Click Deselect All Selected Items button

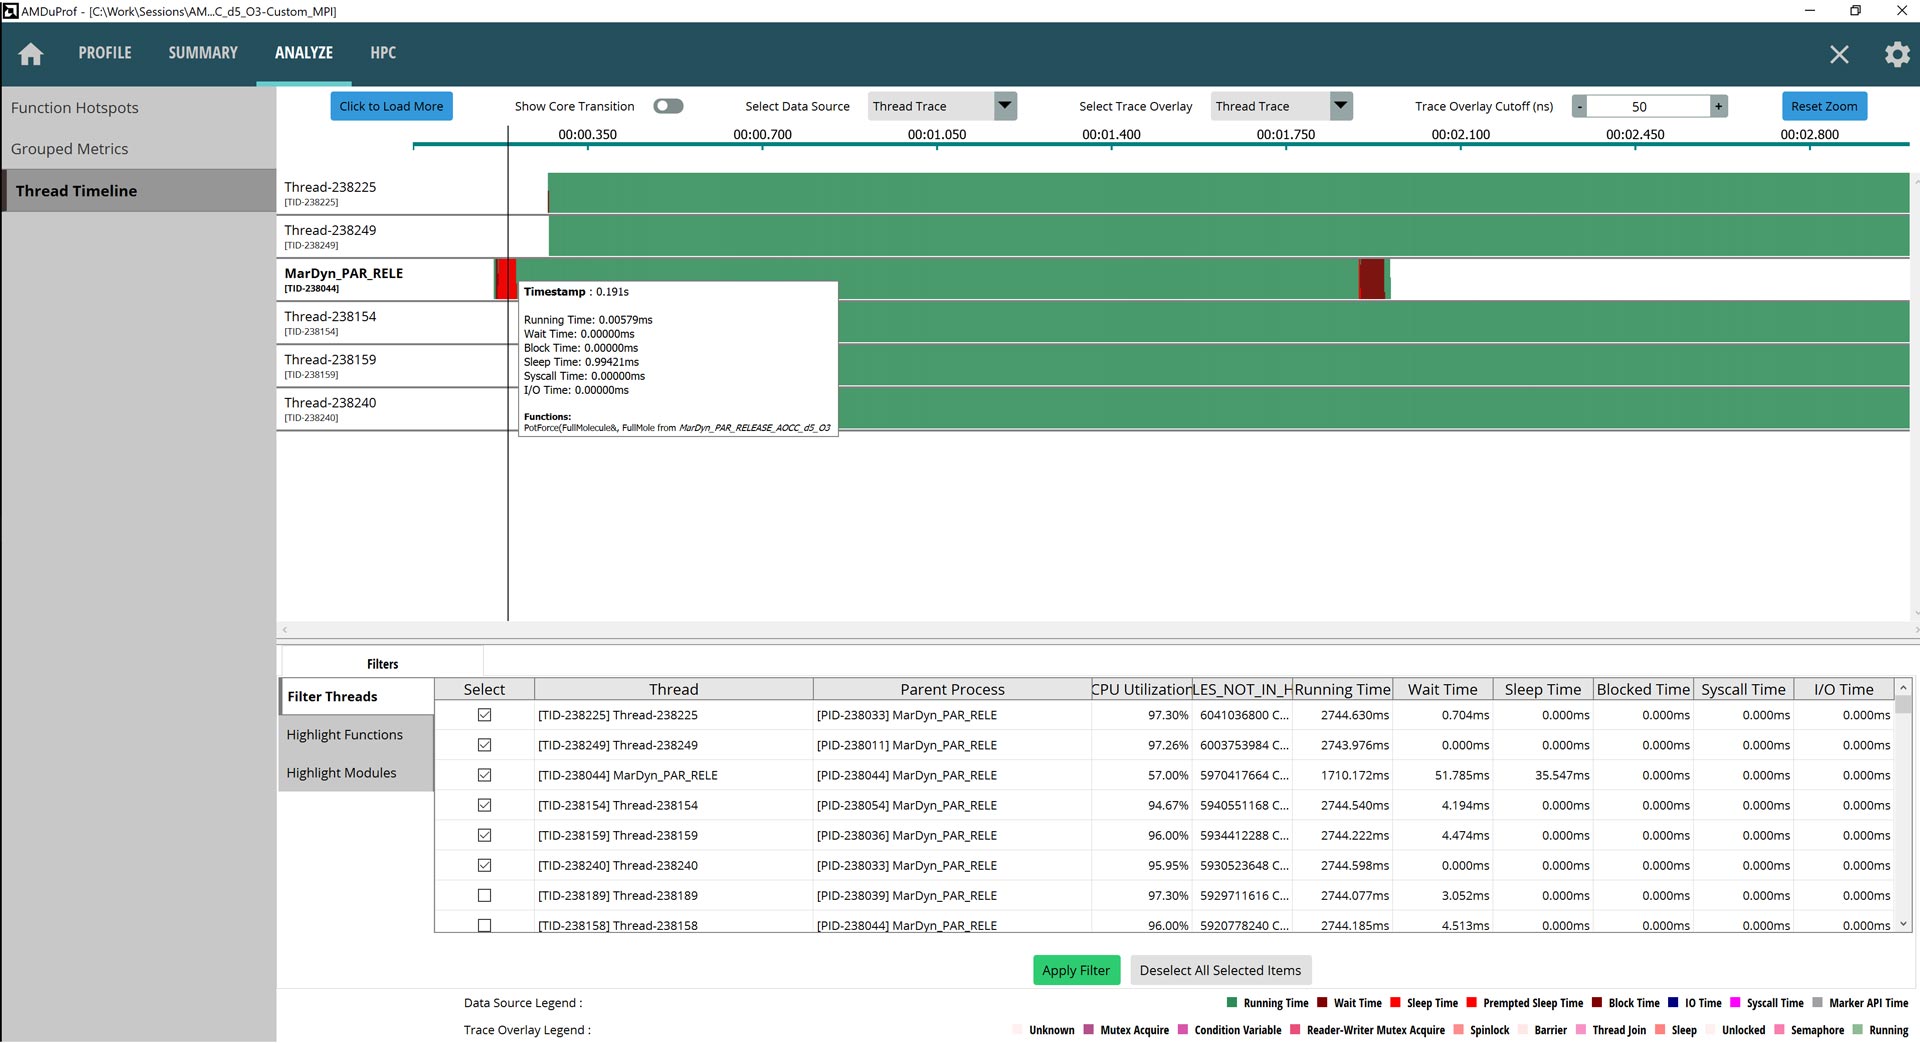[x=1220, y=970]
